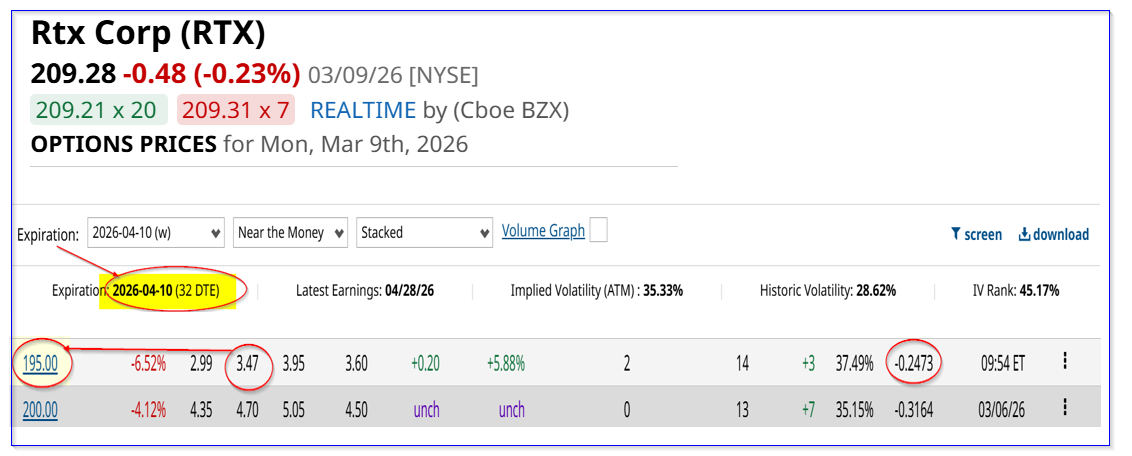The width and height of the screenshot is (1132, 456).
Task: Open the 200.00 row three-dot menu
Action: pyautogui.click(x=1066, y=407)
